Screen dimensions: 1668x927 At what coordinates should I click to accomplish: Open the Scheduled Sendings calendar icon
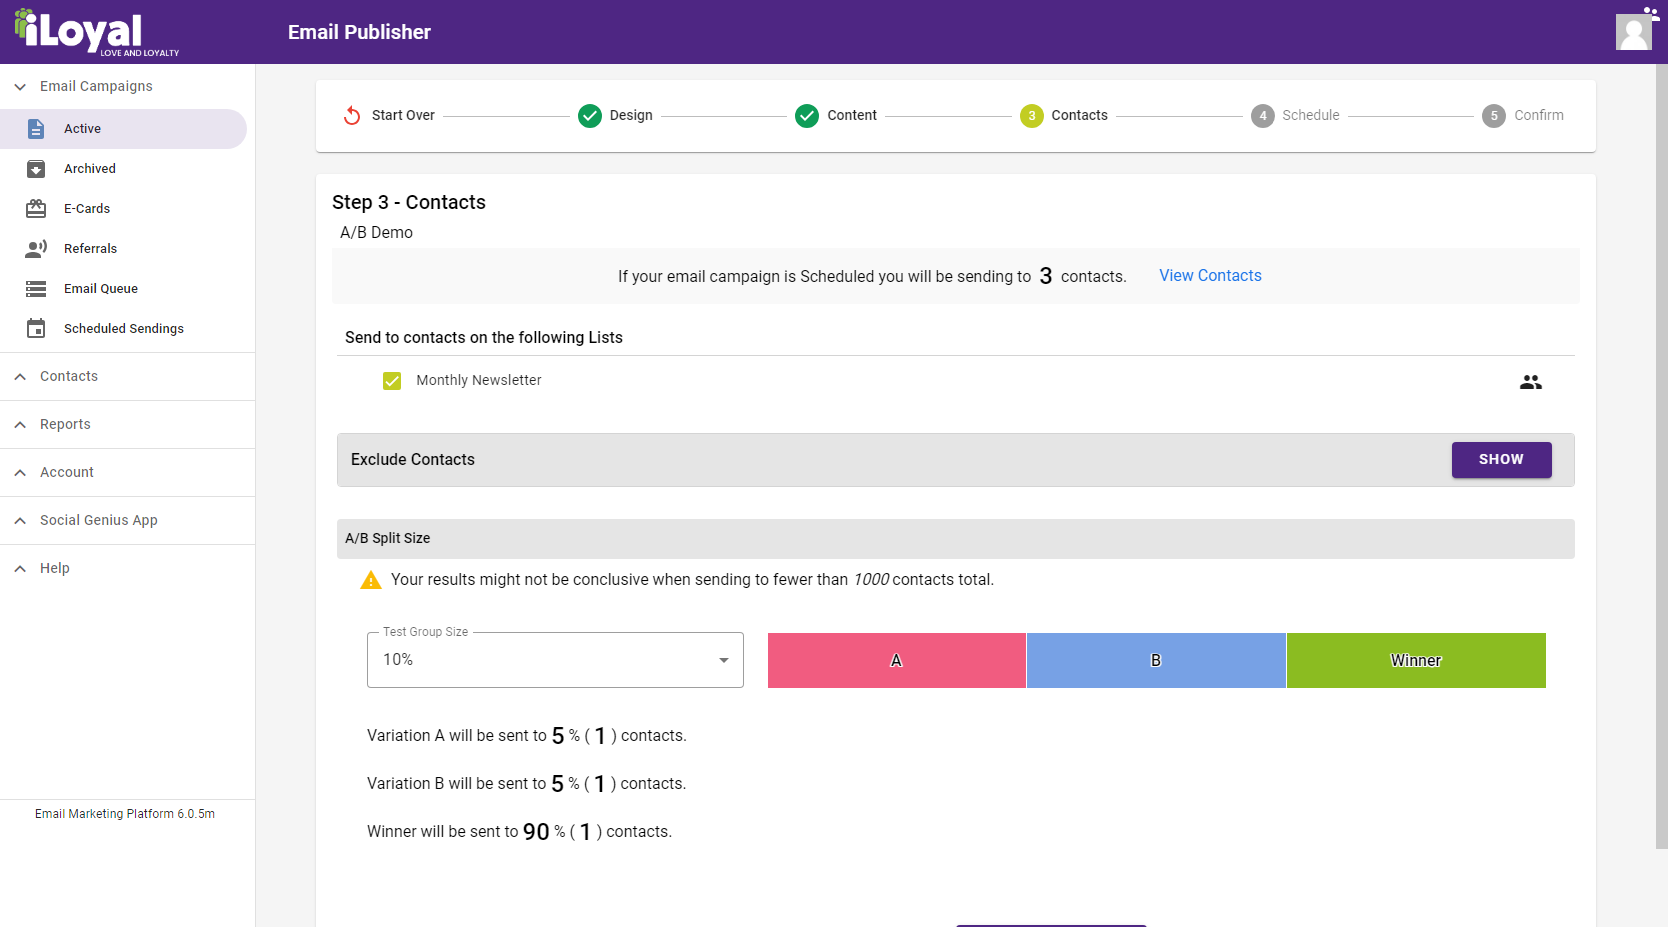[36, 329]
